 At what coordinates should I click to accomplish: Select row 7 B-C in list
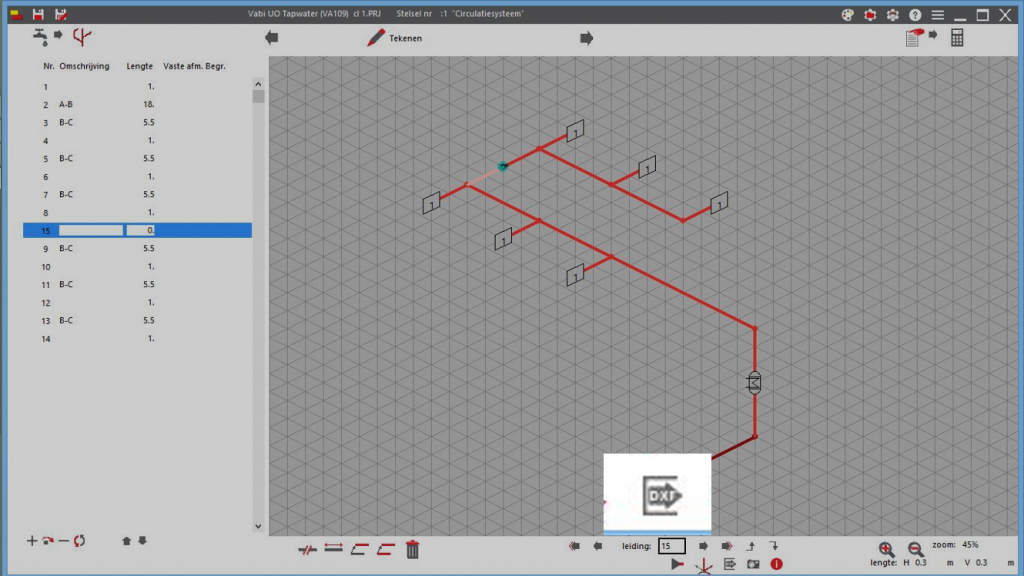137,194
